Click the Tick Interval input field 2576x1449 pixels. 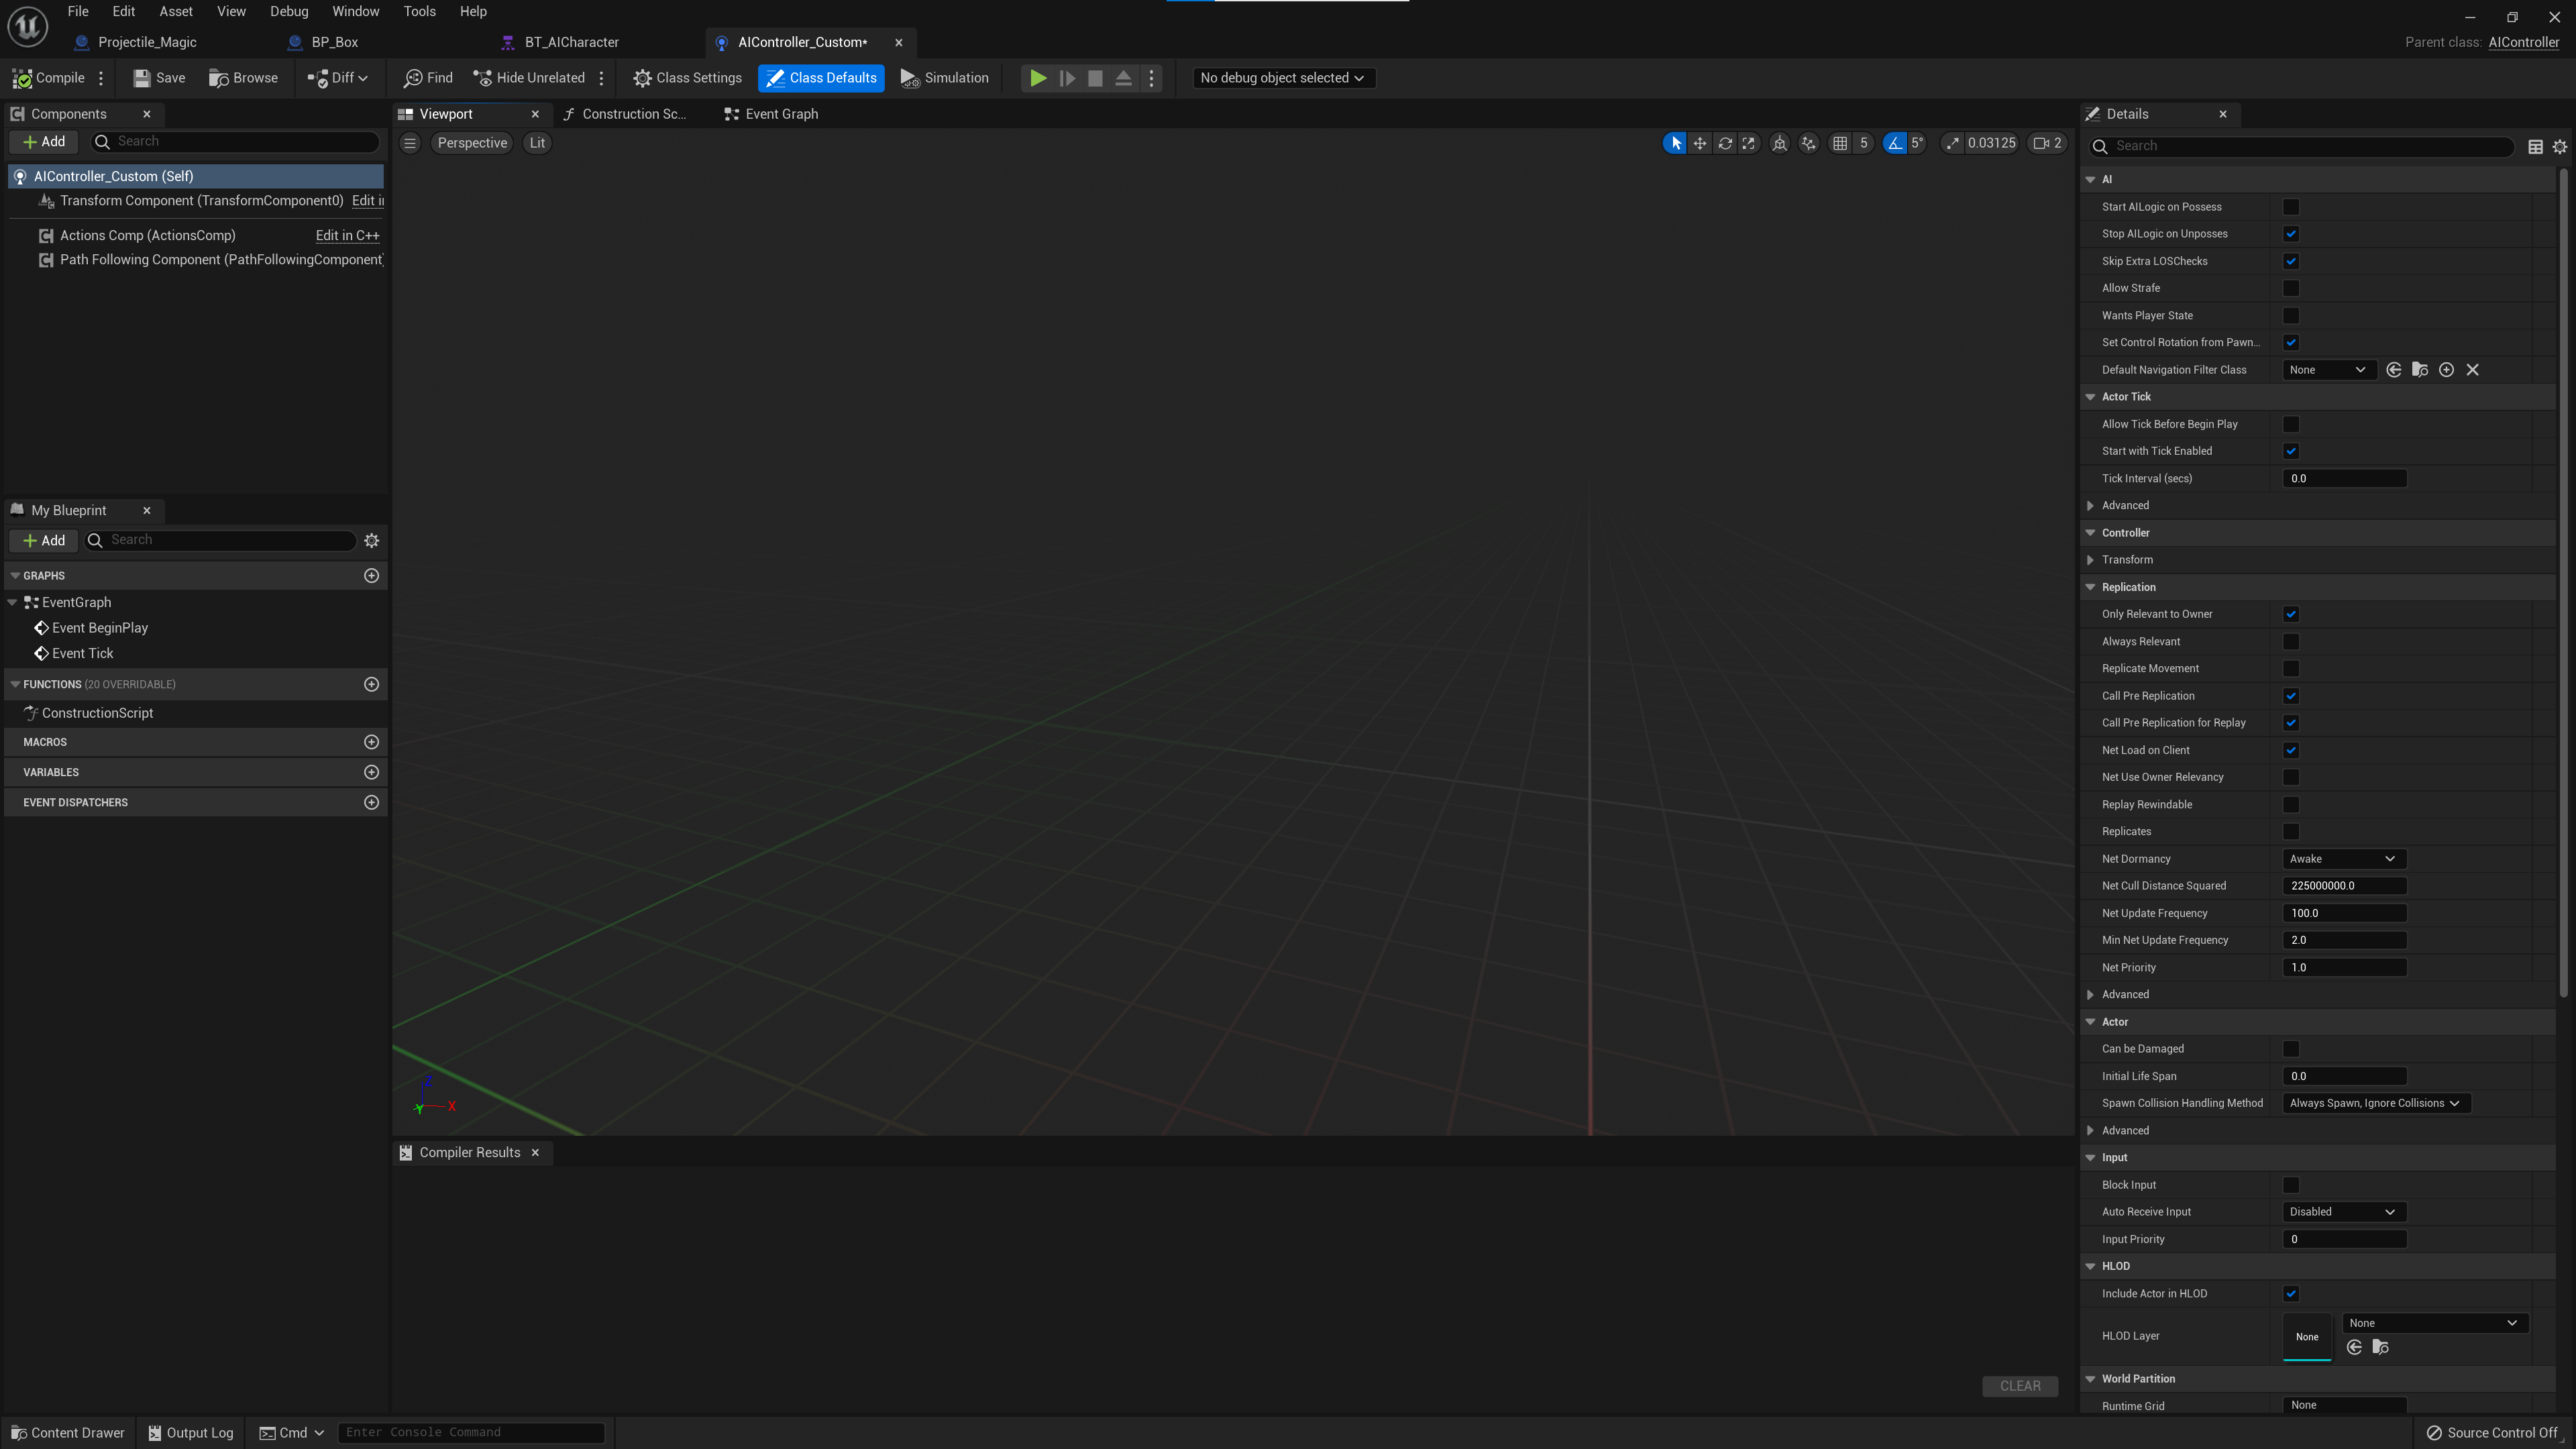[2343, 478]
